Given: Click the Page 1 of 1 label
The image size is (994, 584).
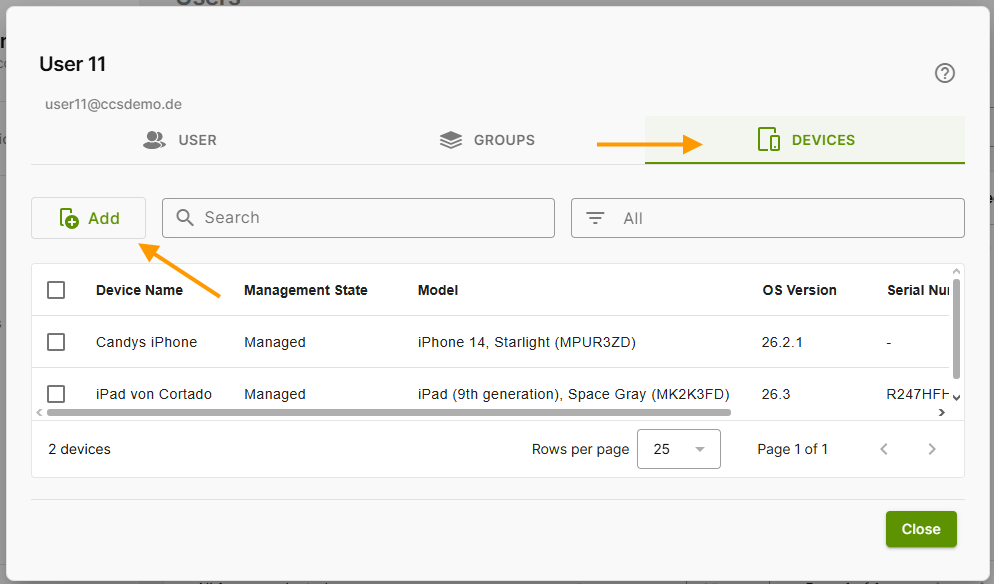Looking at the screenshot, I should click(x=792, y=449).
